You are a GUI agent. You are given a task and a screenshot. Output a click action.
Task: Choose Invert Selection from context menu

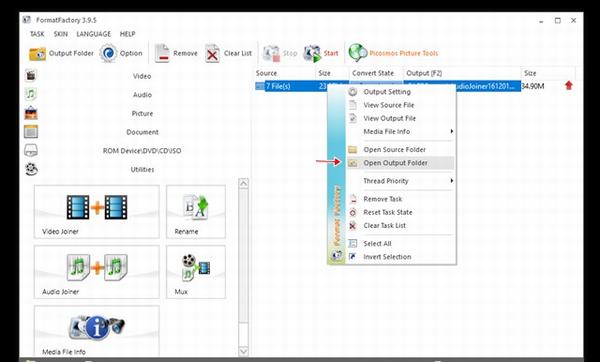401,257
